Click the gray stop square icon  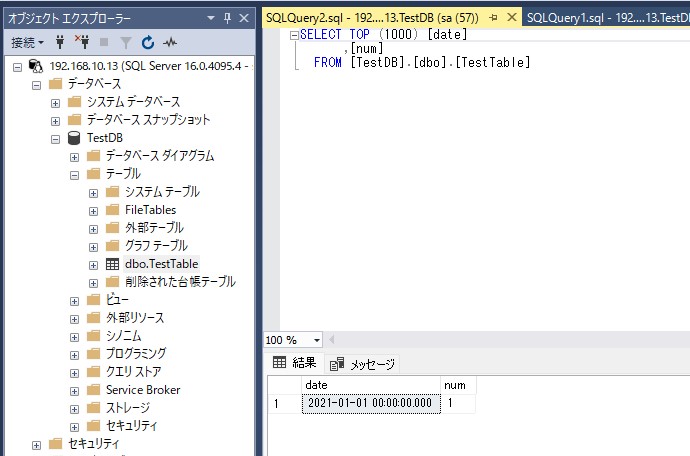point(104,42)
